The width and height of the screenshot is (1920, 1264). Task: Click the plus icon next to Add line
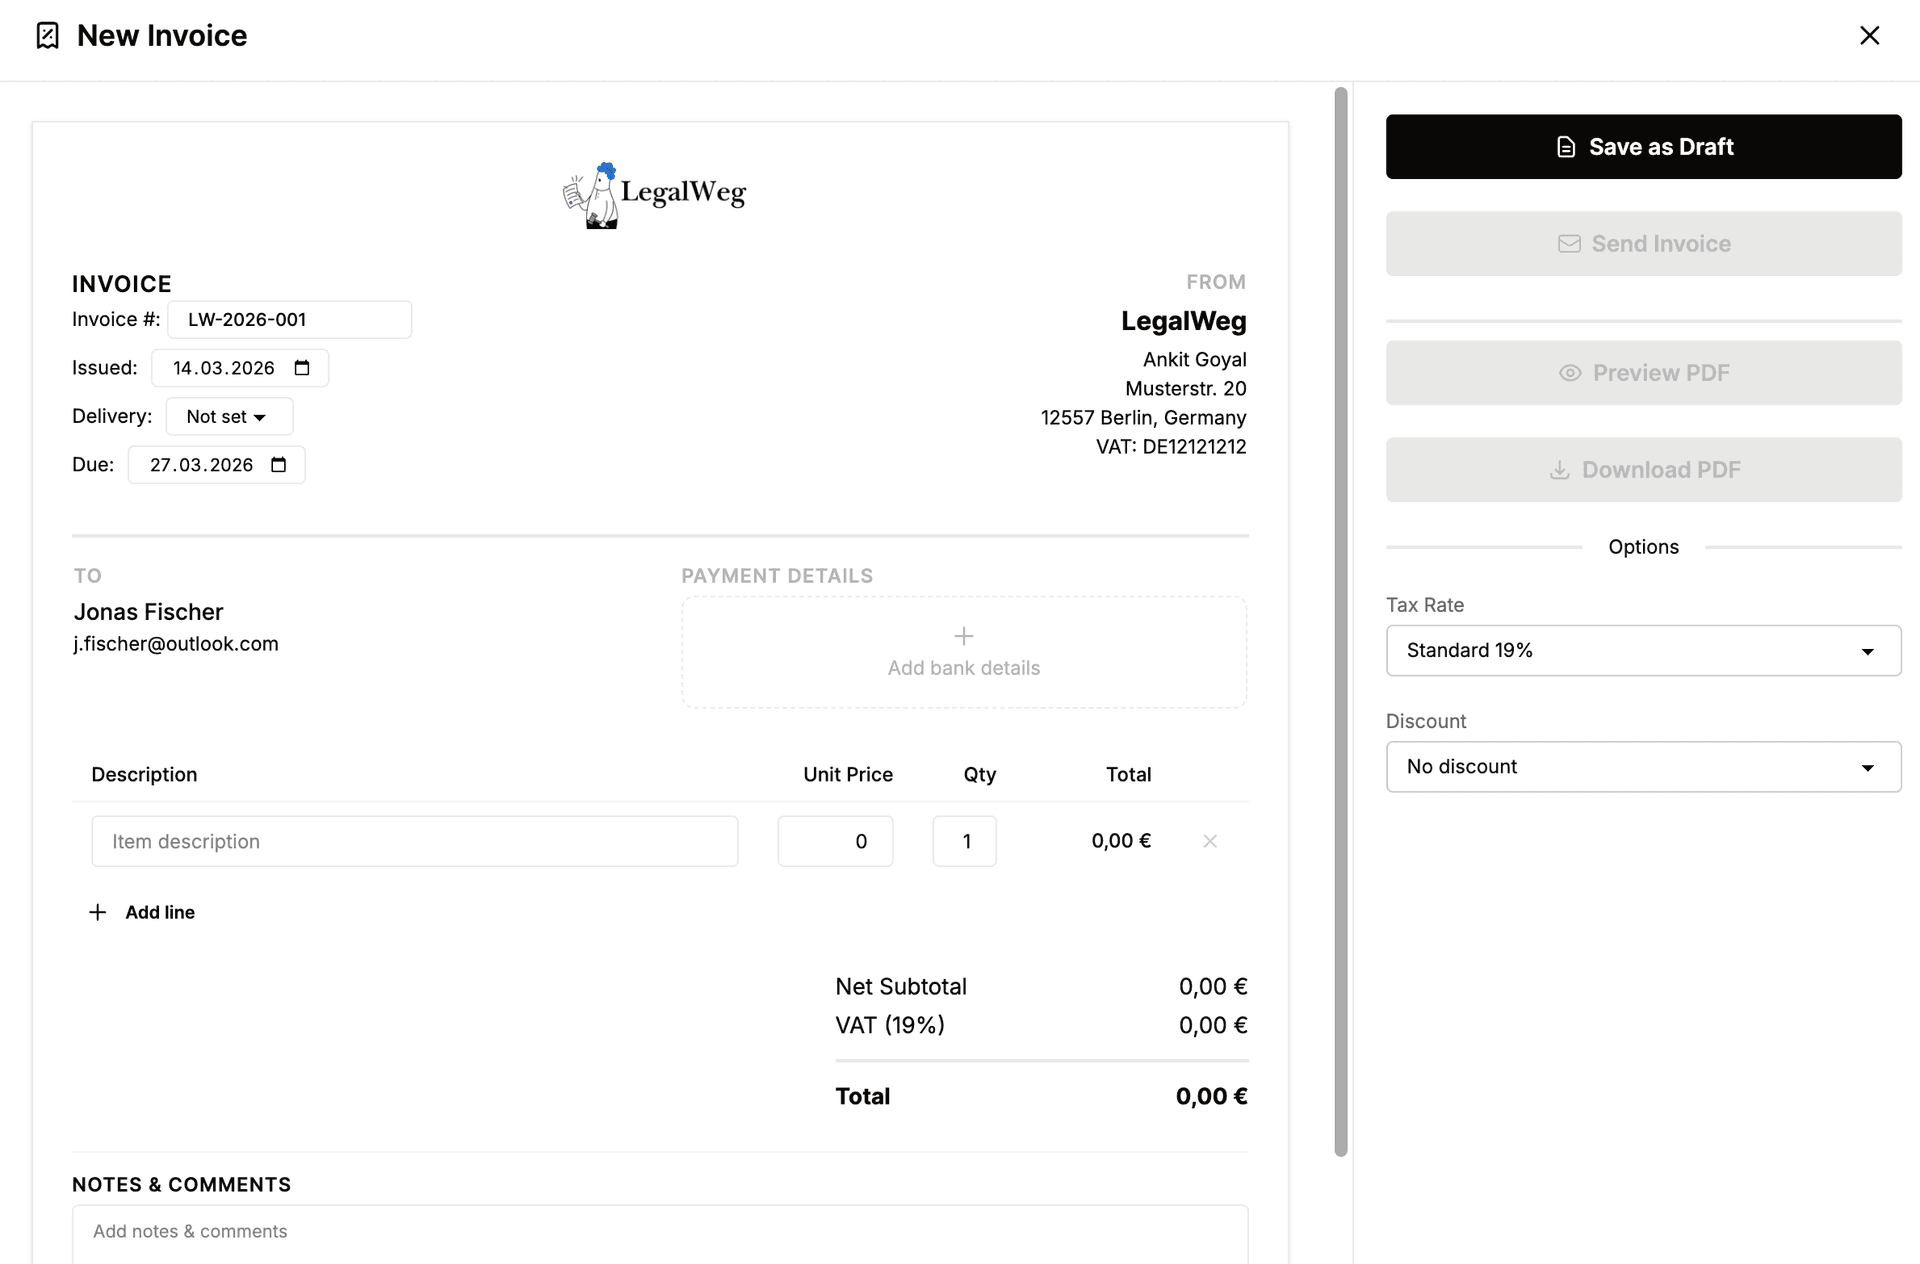point(98,911)
